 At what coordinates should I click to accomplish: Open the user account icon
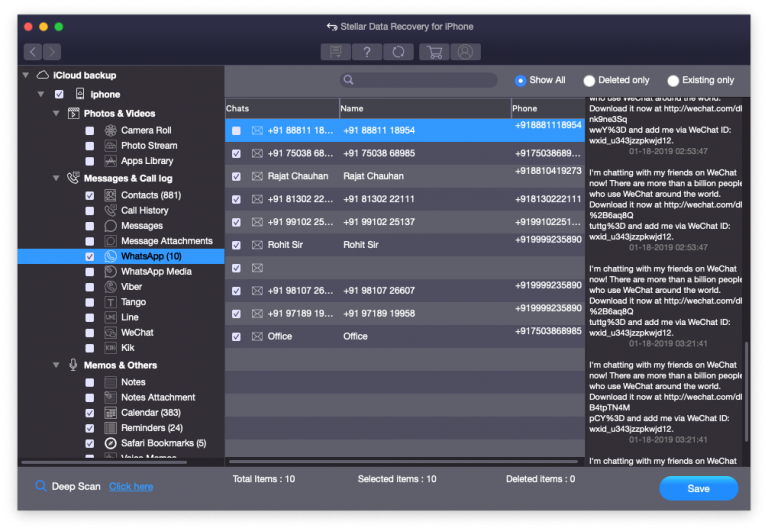click(465, 51)
